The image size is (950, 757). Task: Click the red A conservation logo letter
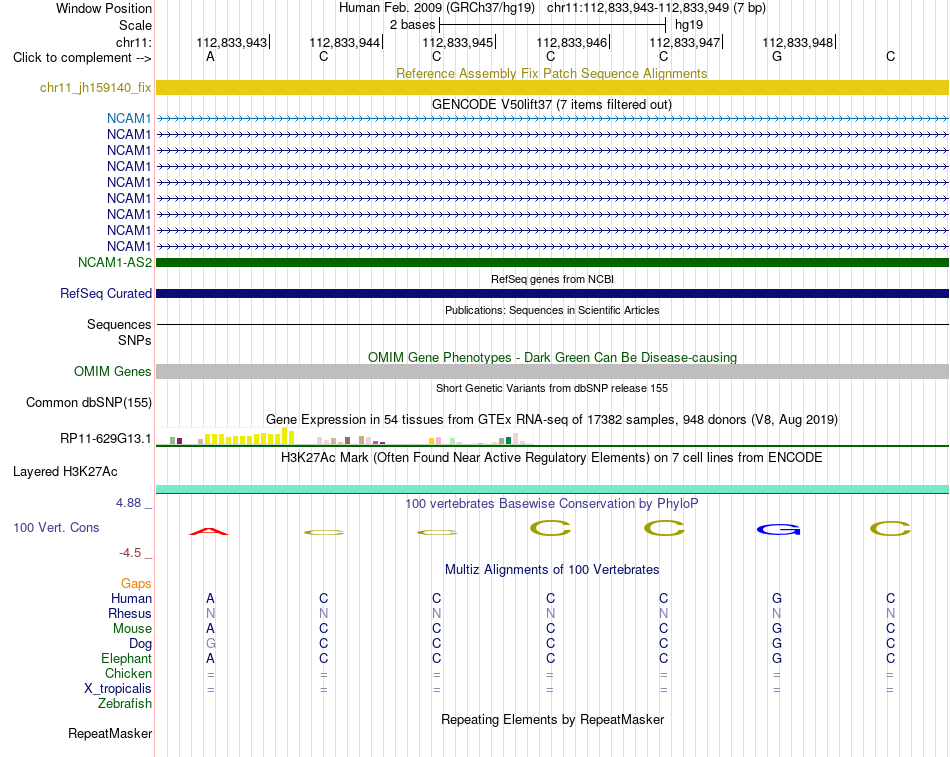(x=209, y=532)
